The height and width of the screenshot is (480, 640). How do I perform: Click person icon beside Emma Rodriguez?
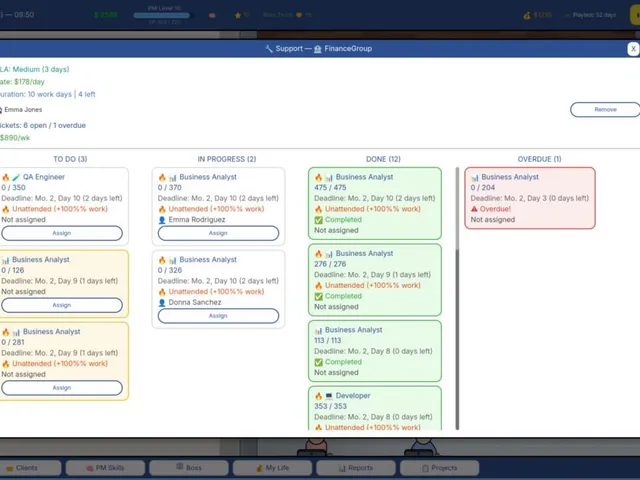pyautogui.click(x=162, y=220)
